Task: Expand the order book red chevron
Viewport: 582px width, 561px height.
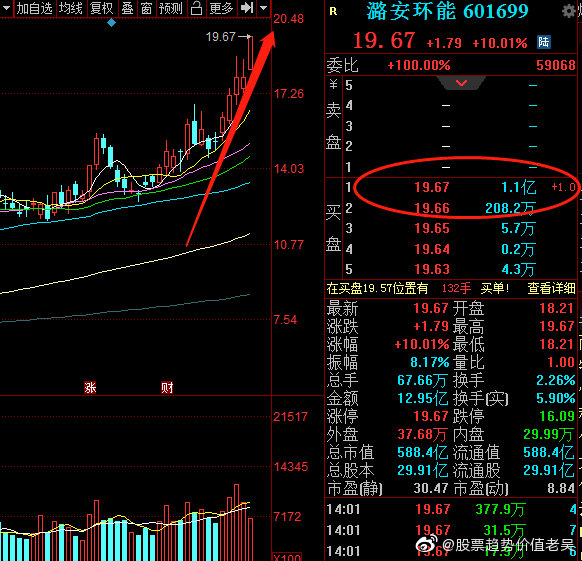Action: [x=461, y=83]
